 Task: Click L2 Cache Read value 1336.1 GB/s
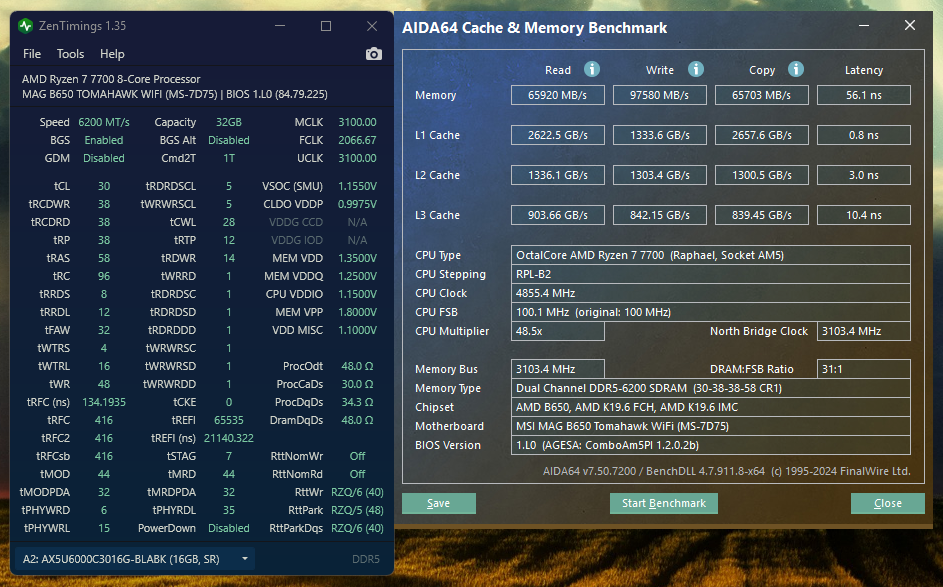pos(558,175)
